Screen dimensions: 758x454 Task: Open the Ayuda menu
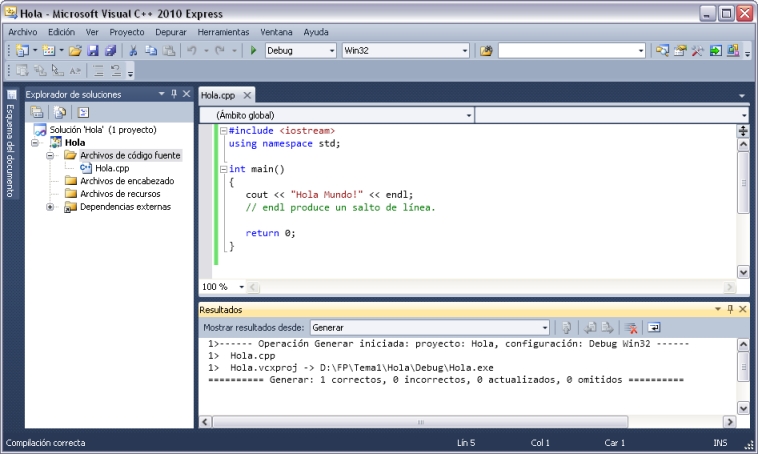[316, 32]
